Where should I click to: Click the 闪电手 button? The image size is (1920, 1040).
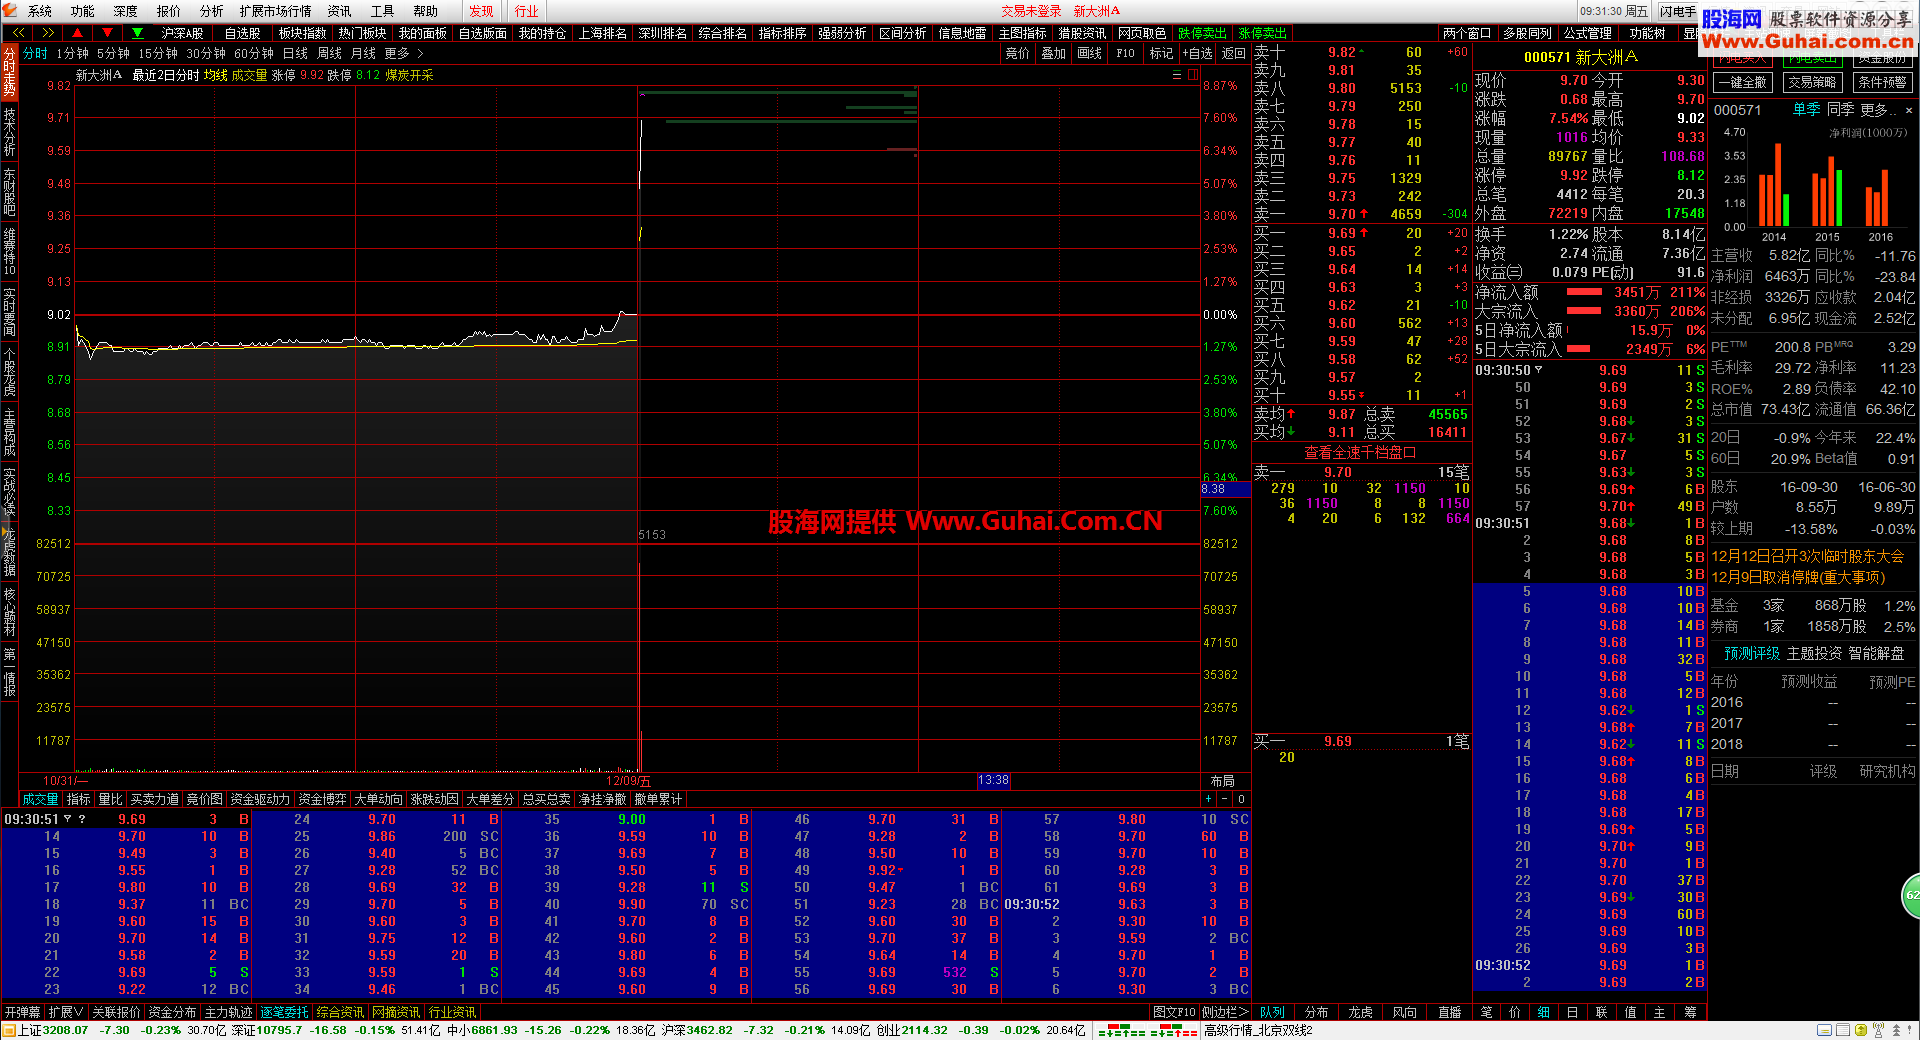point(1677,11)
